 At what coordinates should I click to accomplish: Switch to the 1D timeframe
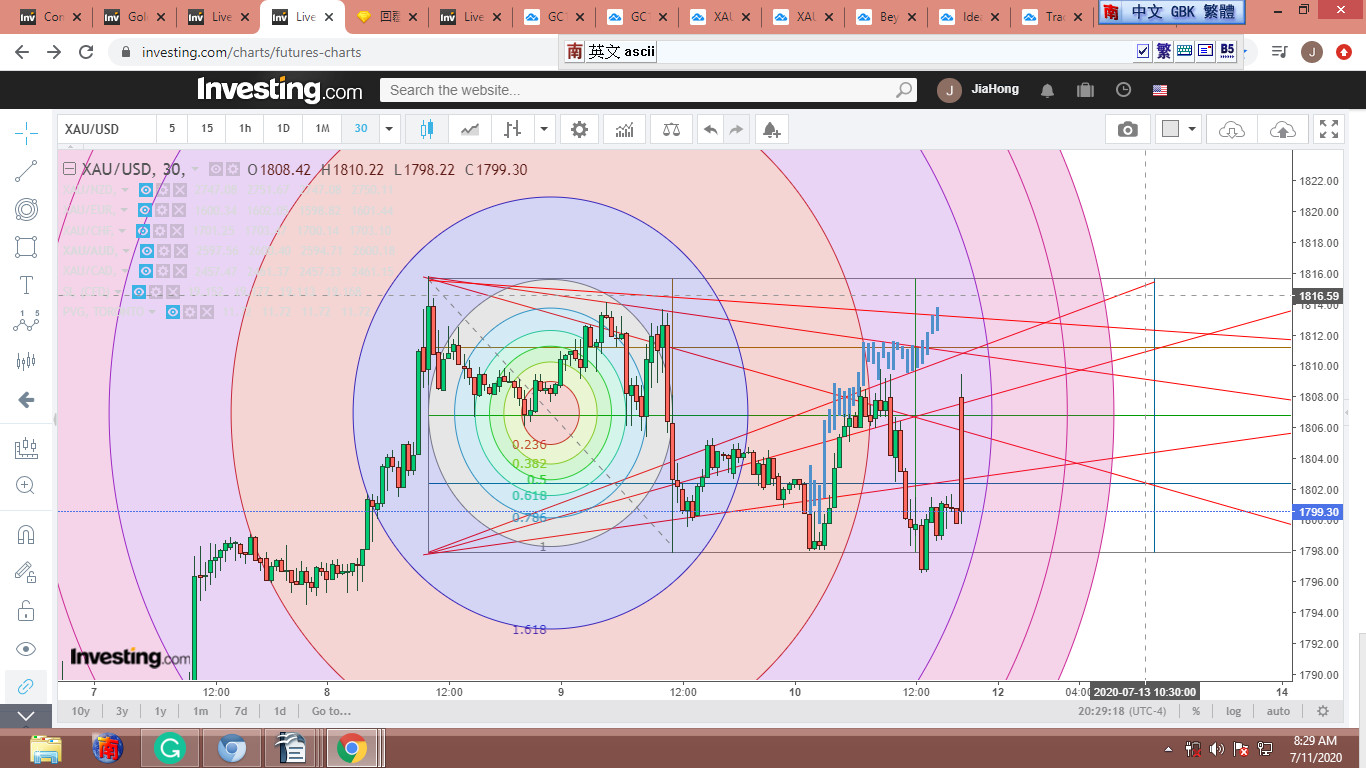click(x=283, y=129)
